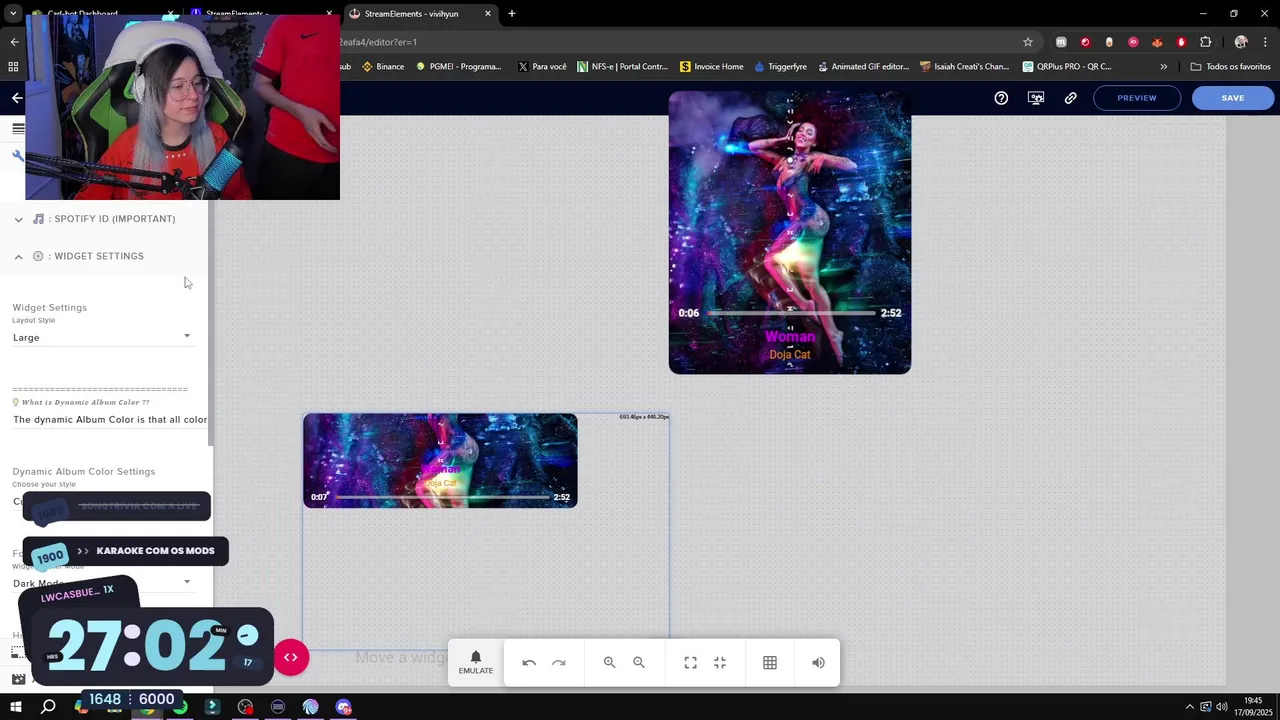Go back with the editor back arrow
Viewport: 1280px width, 720px height.
coord(17,98)
